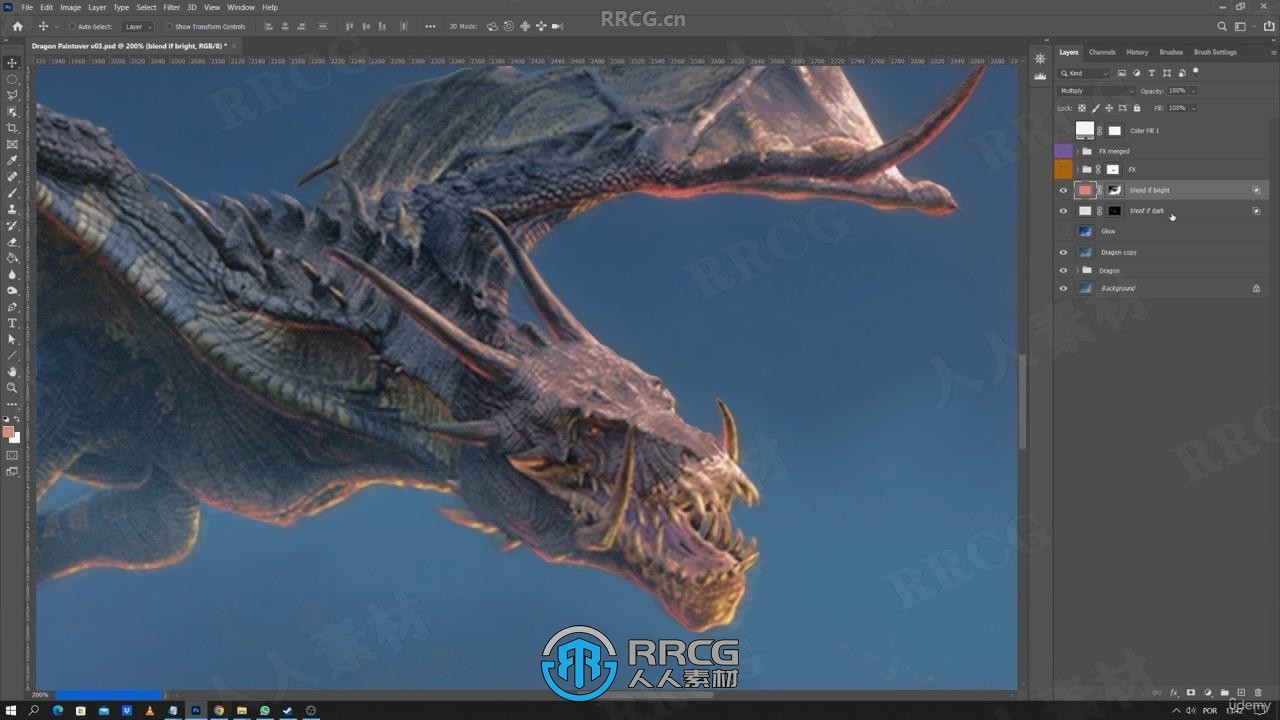Select the History Brush tool
Screen dimensions: 1280x720
point(12,226)
